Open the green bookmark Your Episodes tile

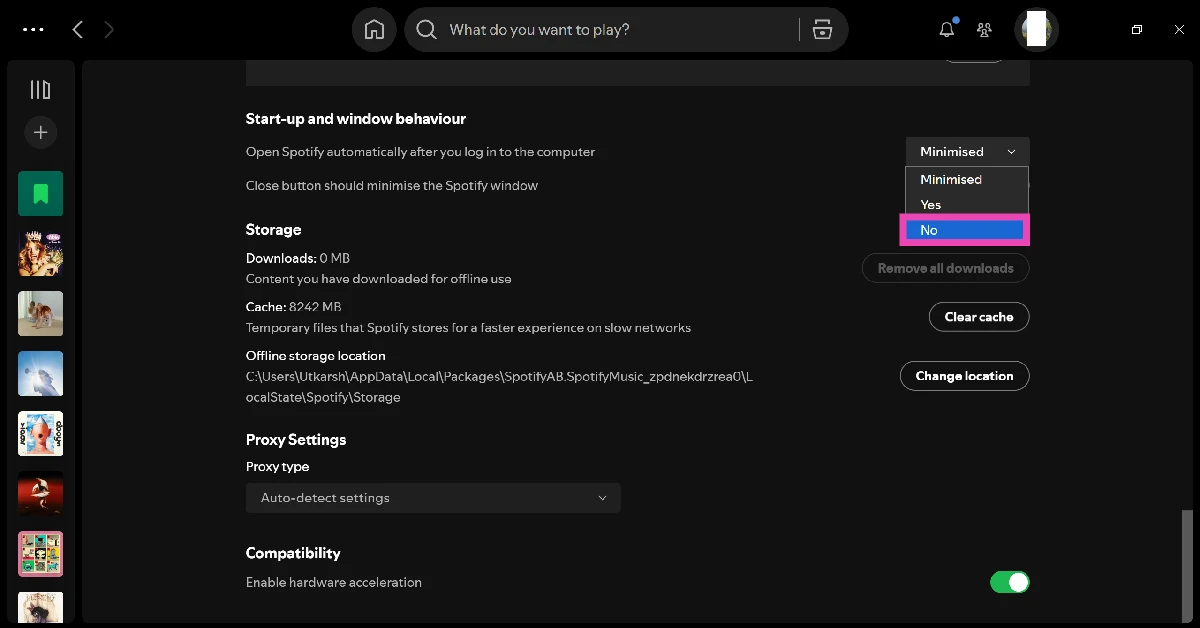coord(41,193)
